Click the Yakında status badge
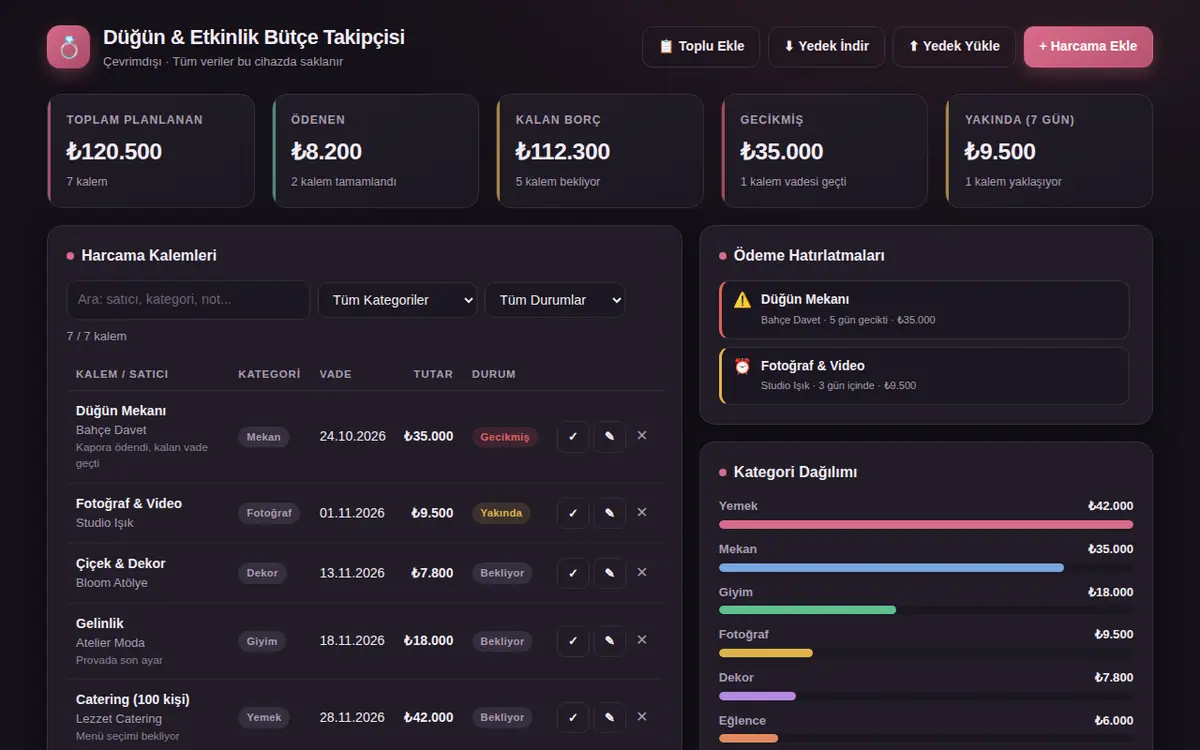Screen dimensions: 1200x750 click(501, 513)
